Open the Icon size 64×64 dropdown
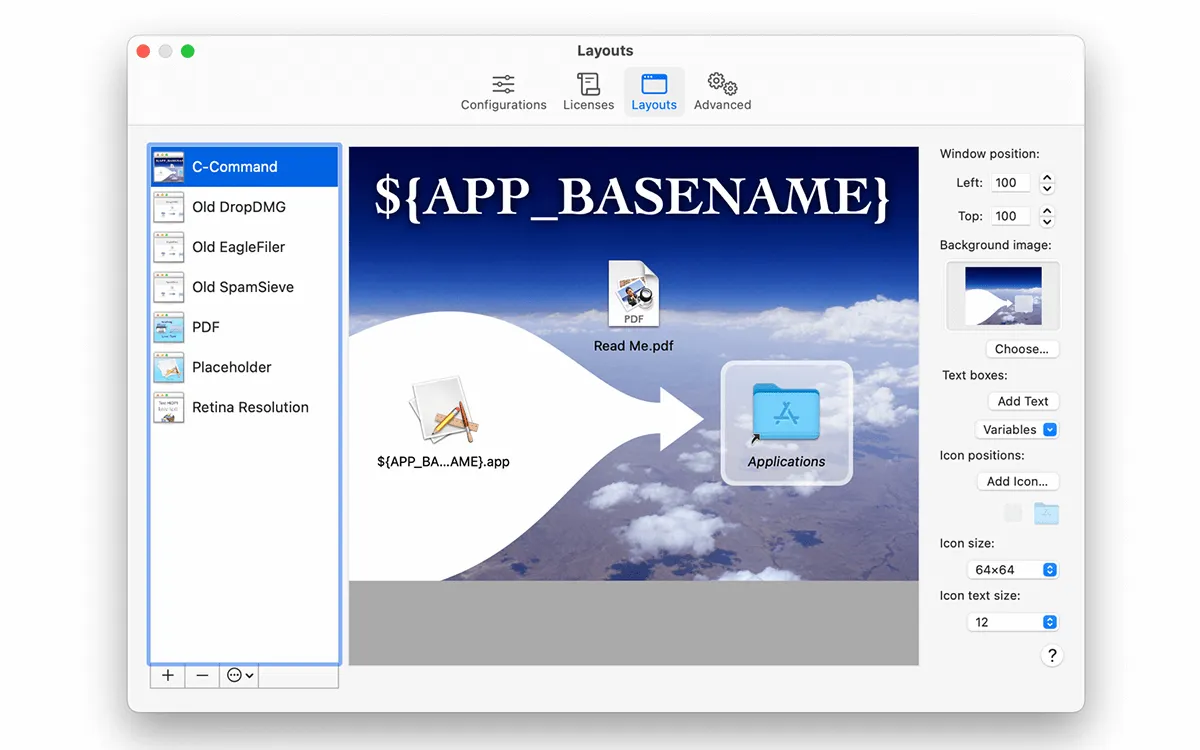The image size is (1200, 750). point(1013,570)
